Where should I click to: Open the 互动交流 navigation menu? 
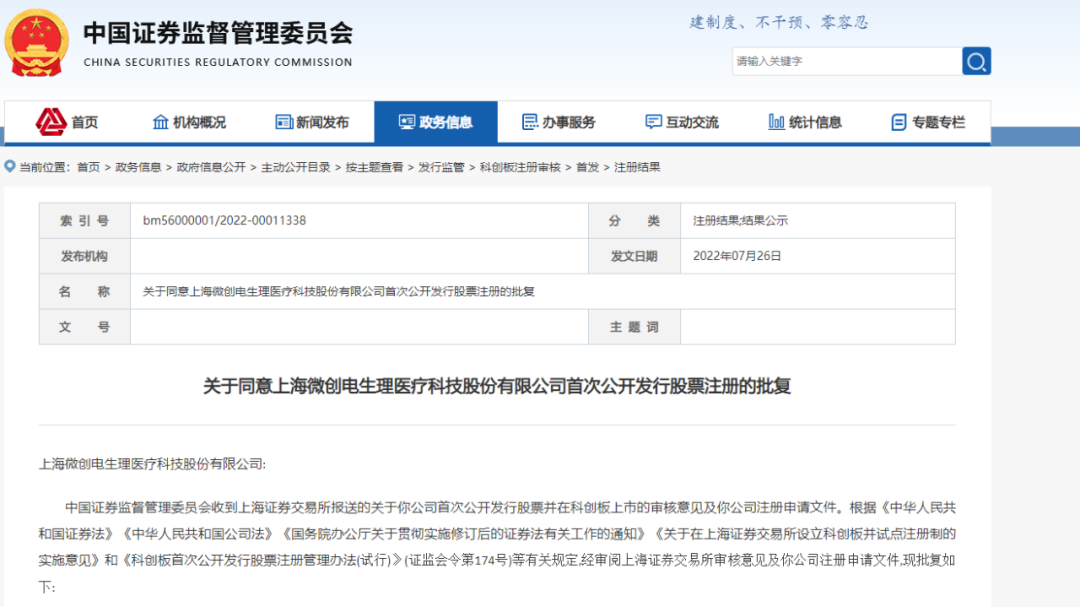click(682, 122)
